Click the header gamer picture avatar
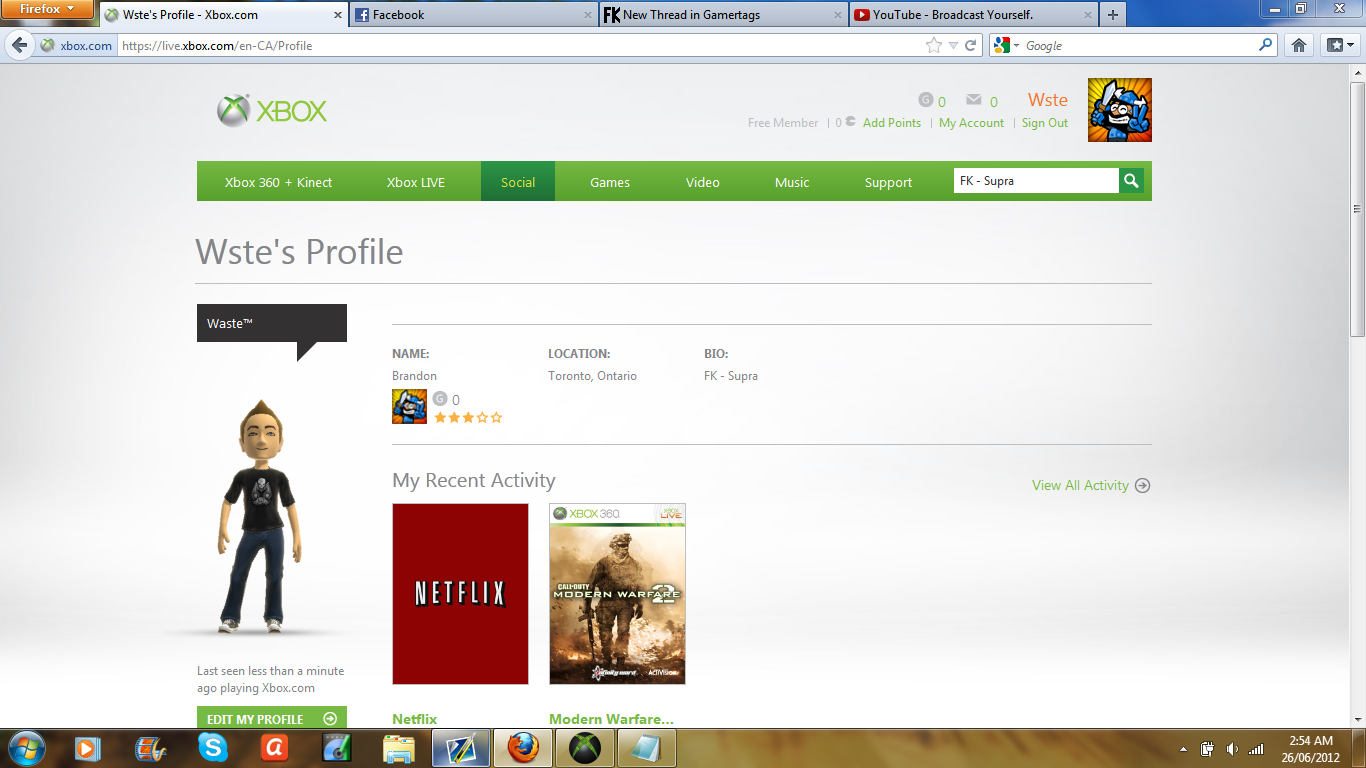 coord(1120,110)
